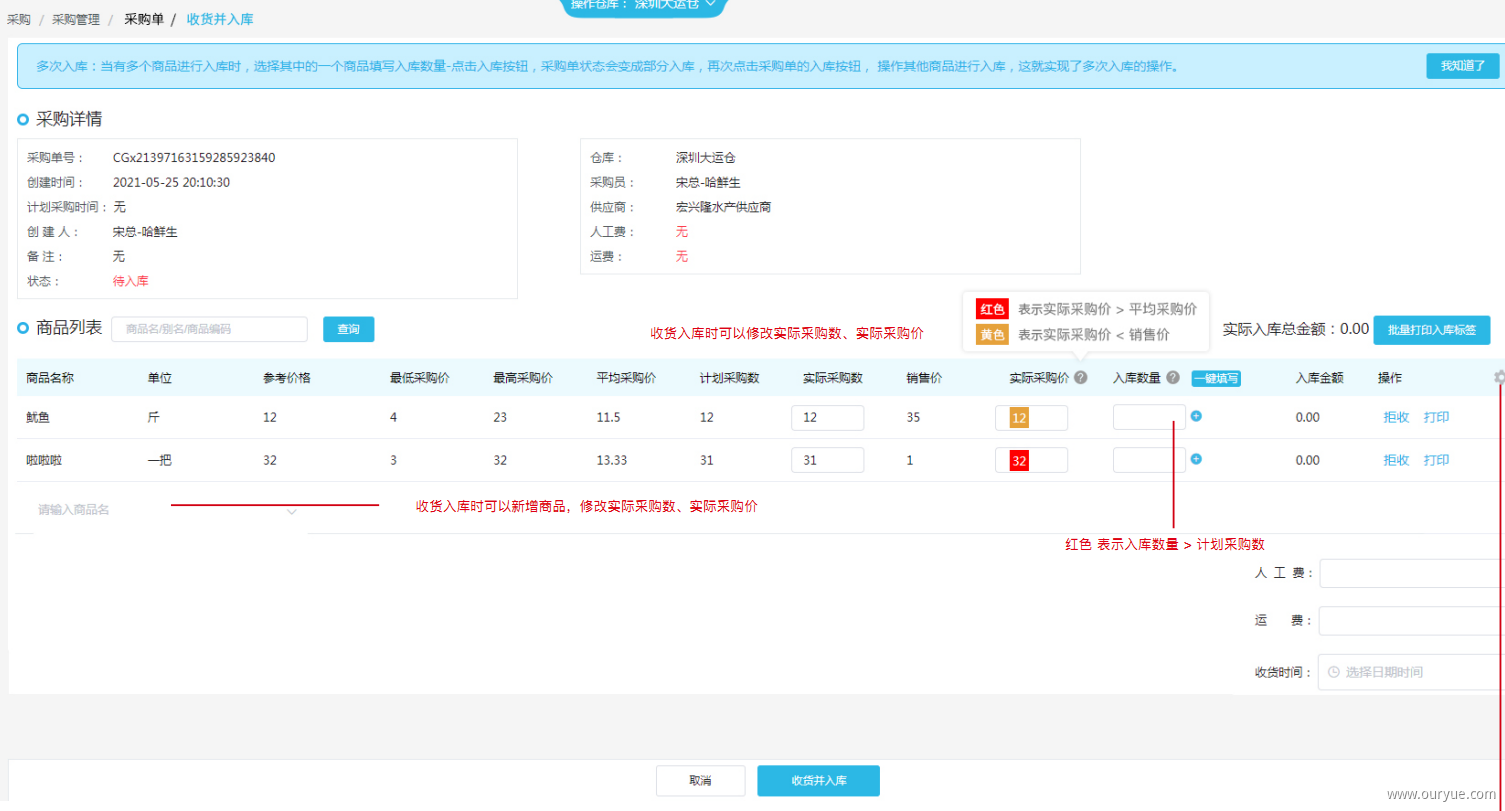Click plus icon in 啦啦啦 row
This screenshot has height=811, width=1505.
(x=1196, y=459)
